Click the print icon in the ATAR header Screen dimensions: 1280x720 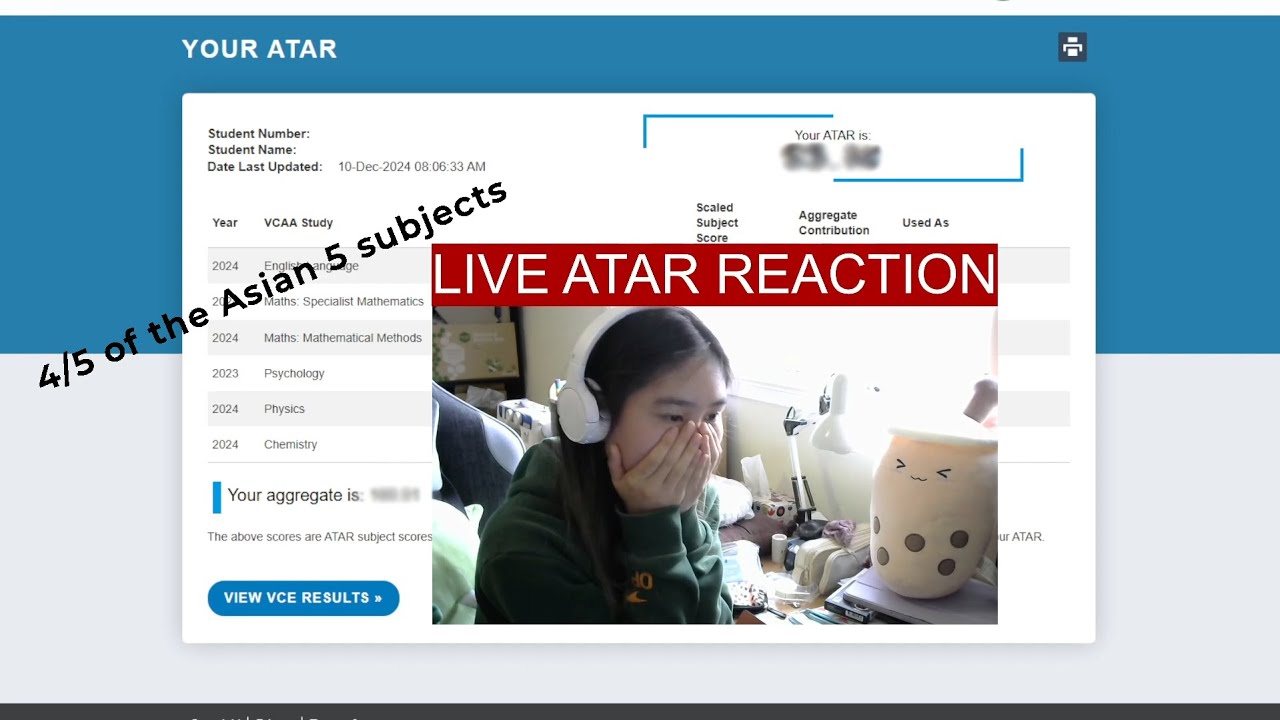[x=1072, y=47]
